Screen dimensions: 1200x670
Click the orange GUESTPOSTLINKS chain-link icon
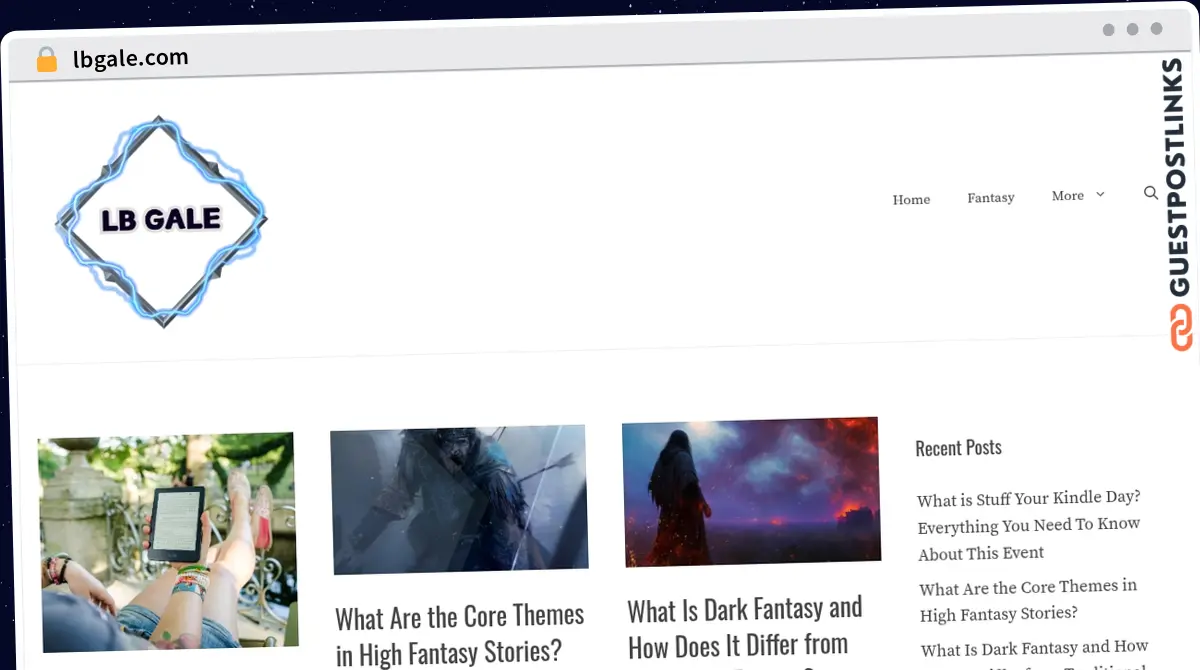(1181, 327)
